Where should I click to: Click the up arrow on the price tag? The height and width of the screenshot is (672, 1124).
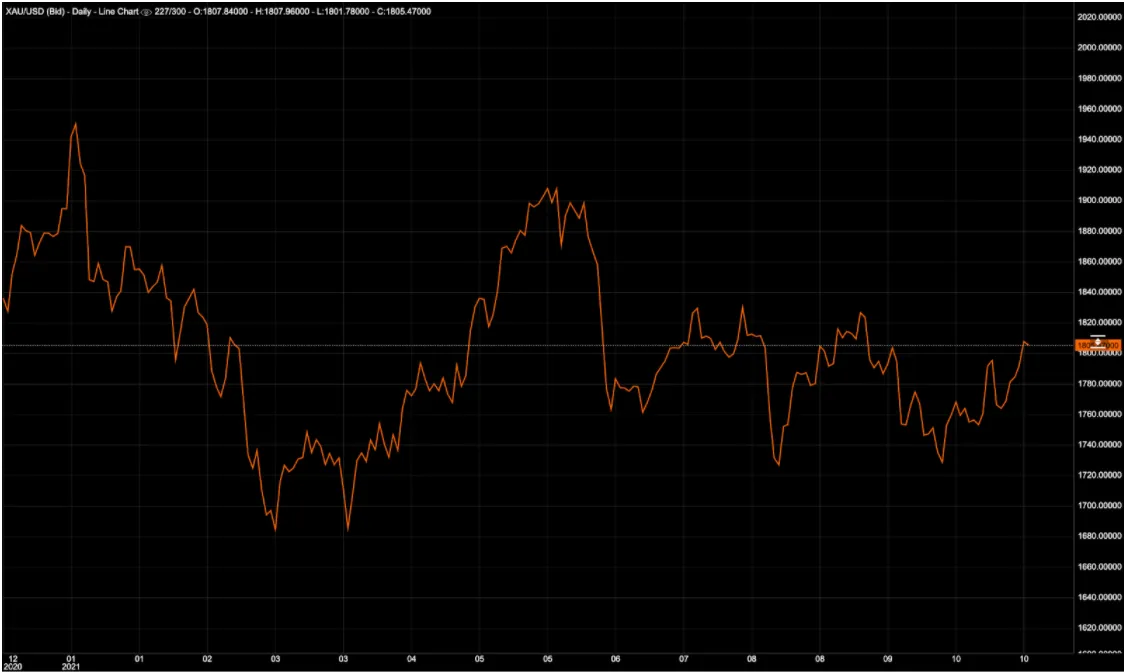coord(1098,338)
